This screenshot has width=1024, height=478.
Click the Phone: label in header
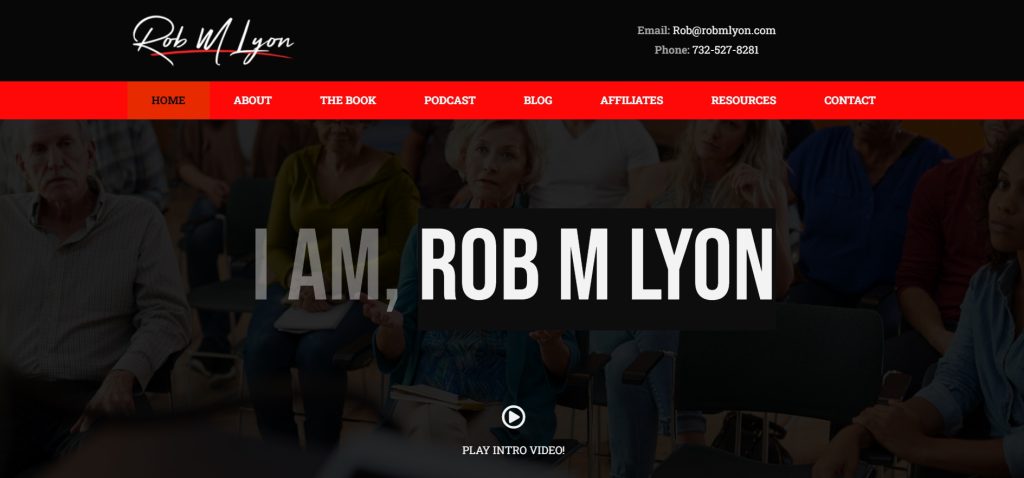click(x=672, y=50)
